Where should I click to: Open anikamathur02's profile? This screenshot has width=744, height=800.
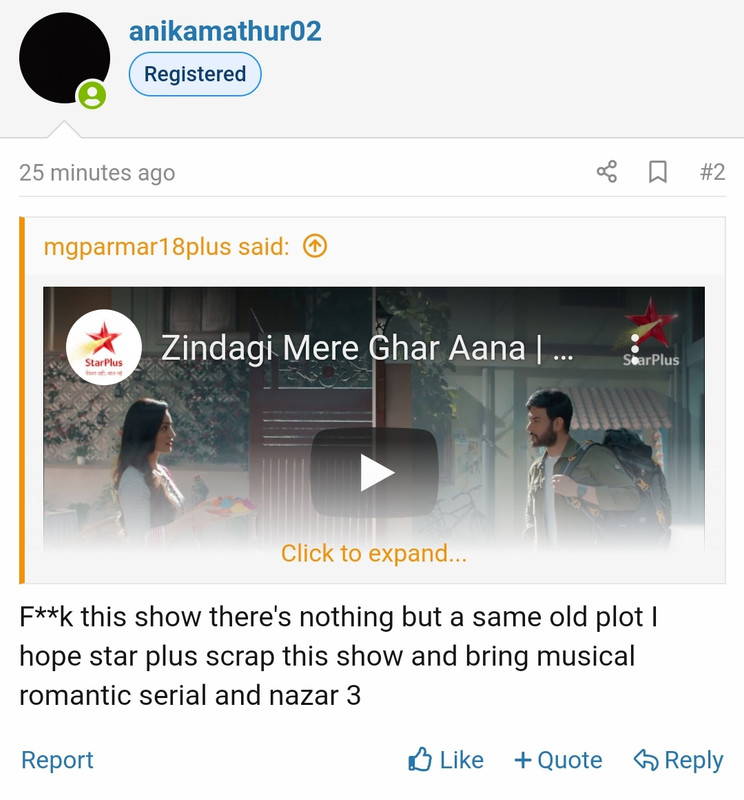[x=225, y=31]
